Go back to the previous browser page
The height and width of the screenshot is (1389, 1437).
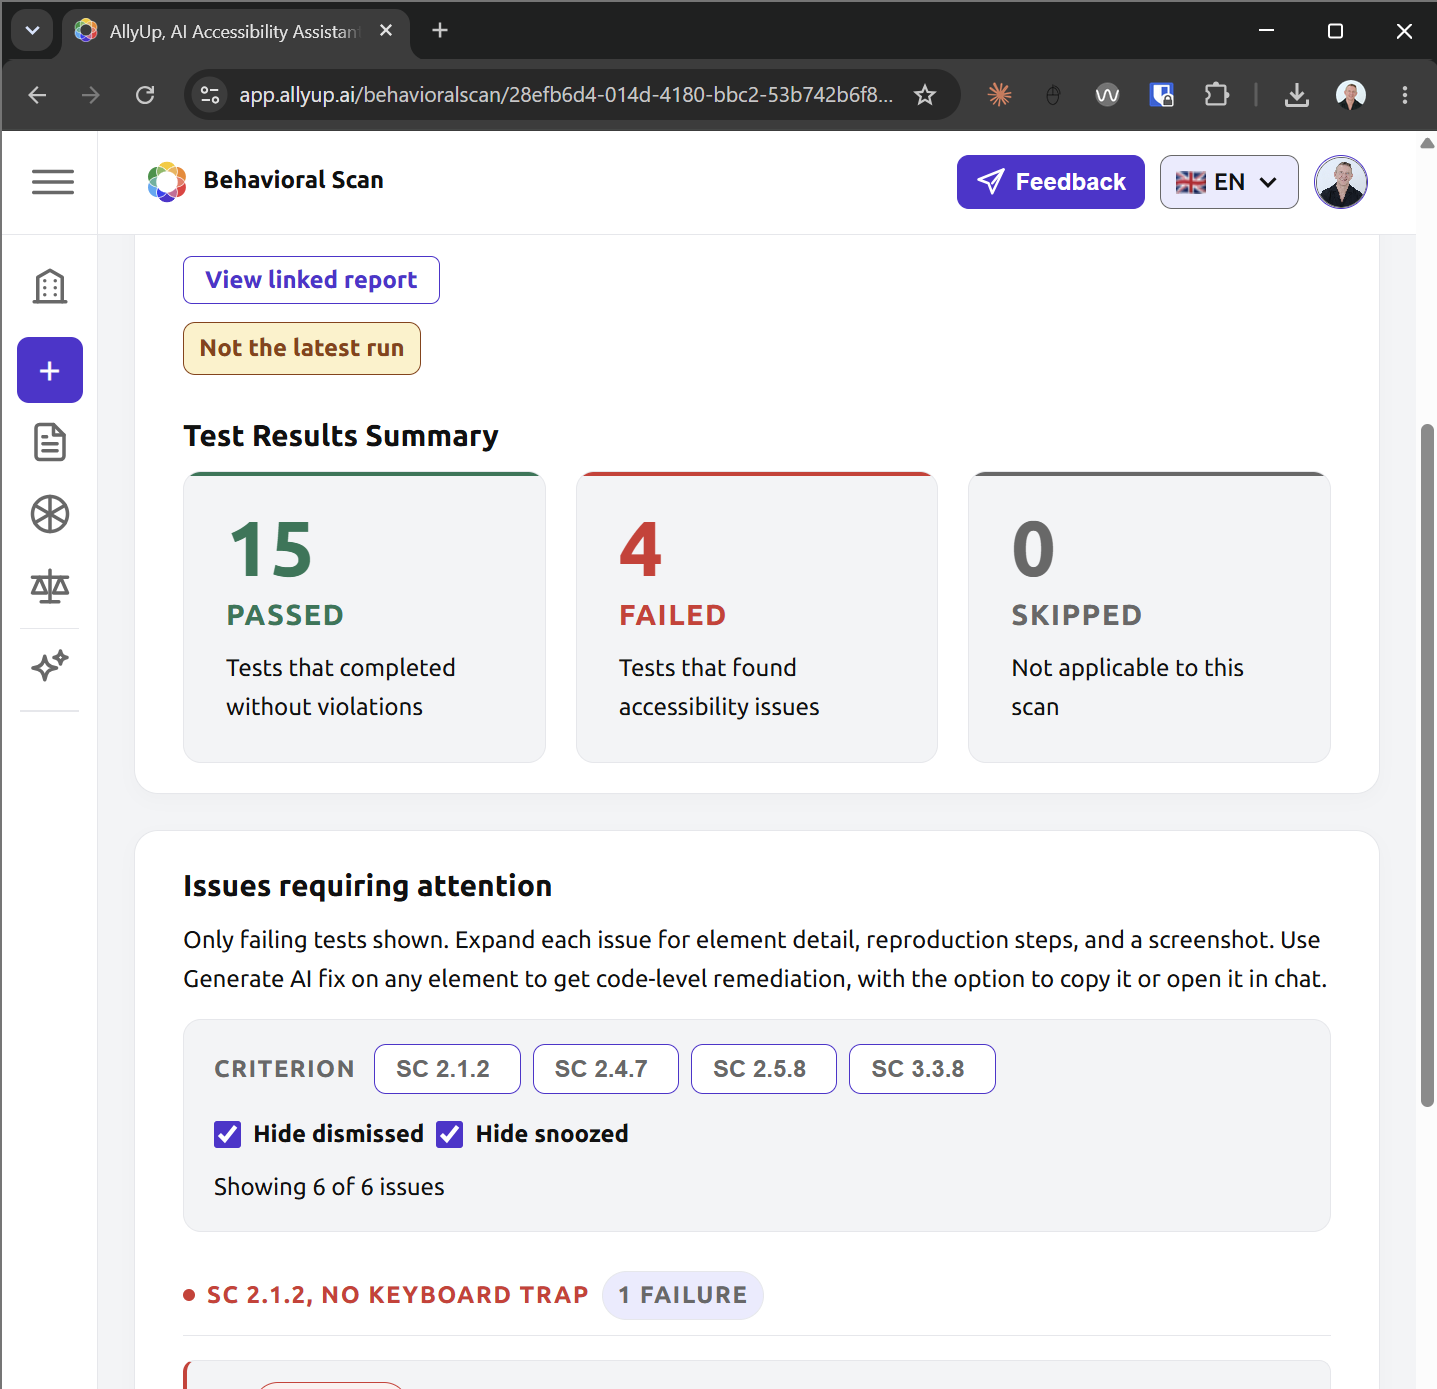click(38, 95)
